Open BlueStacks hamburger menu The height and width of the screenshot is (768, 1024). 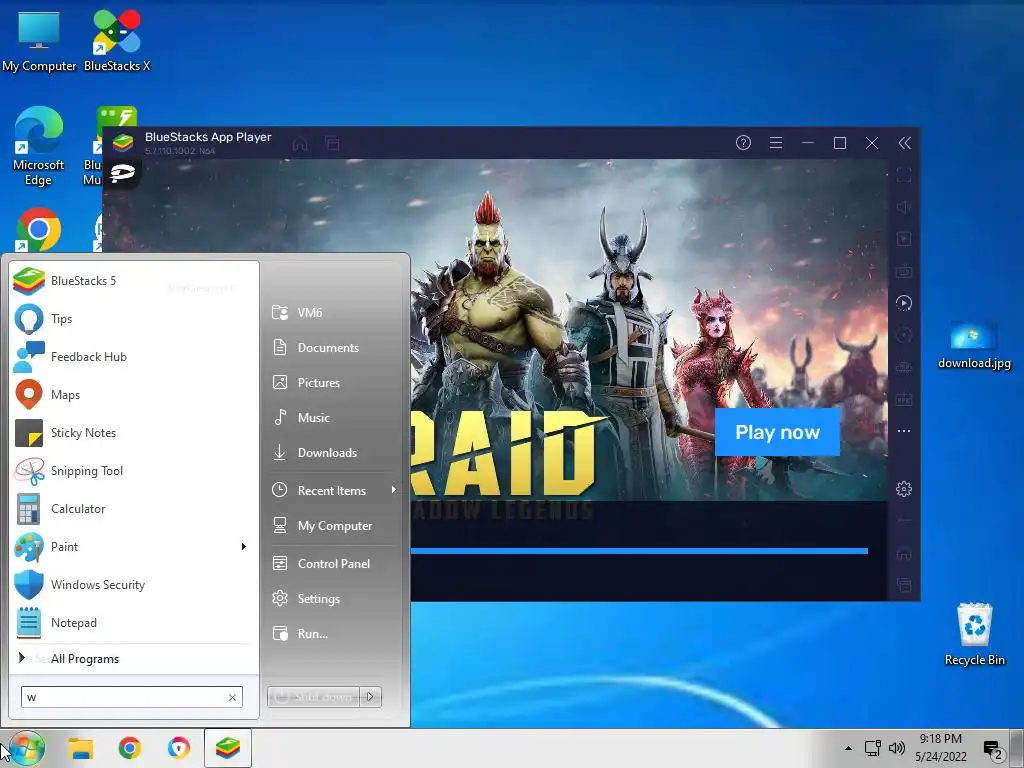tap(776, 143)
